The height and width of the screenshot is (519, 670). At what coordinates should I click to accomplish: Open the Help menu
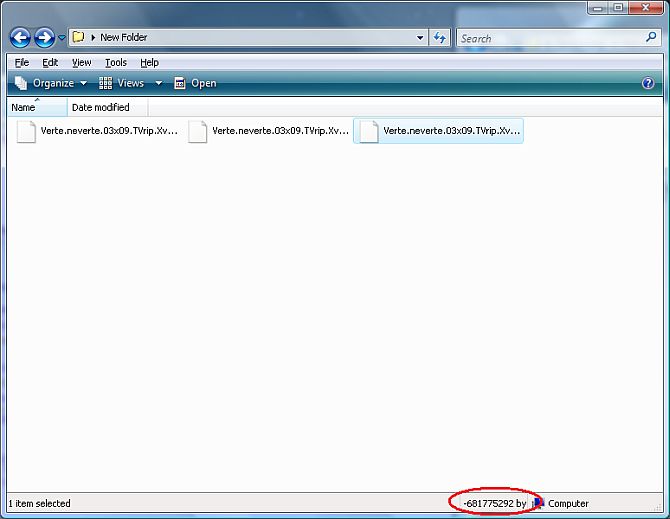pyautogui.click(x=149, y=63)
